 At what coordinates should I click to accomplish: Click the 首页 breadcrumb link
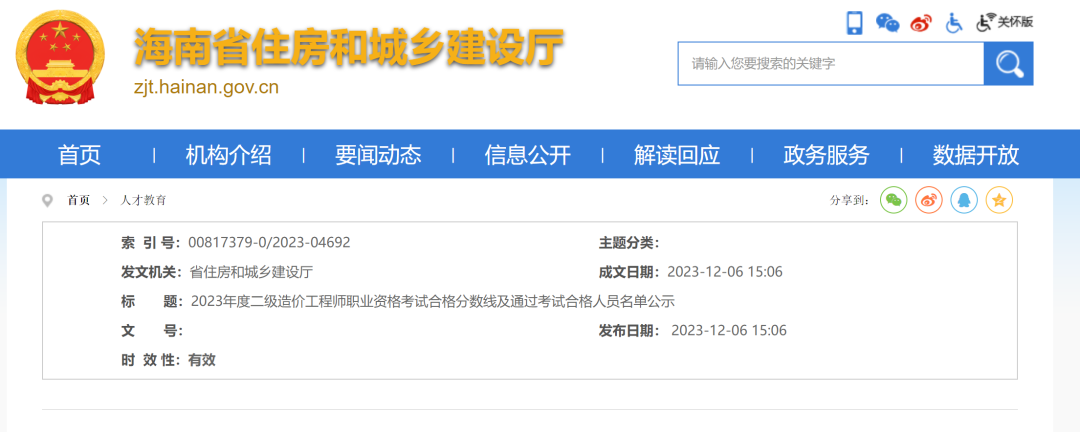coord(79,200)
